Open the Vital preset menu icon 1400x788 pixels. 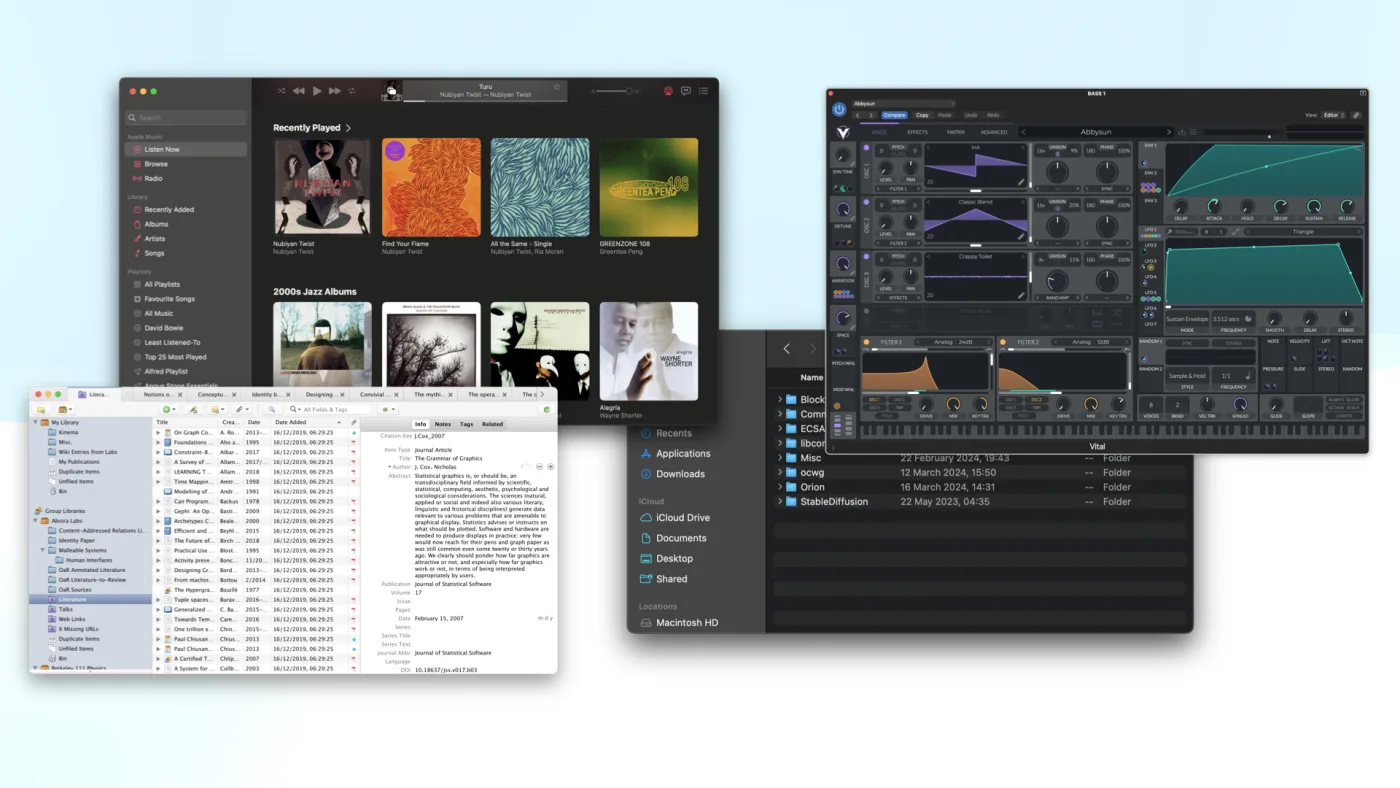1194,132
